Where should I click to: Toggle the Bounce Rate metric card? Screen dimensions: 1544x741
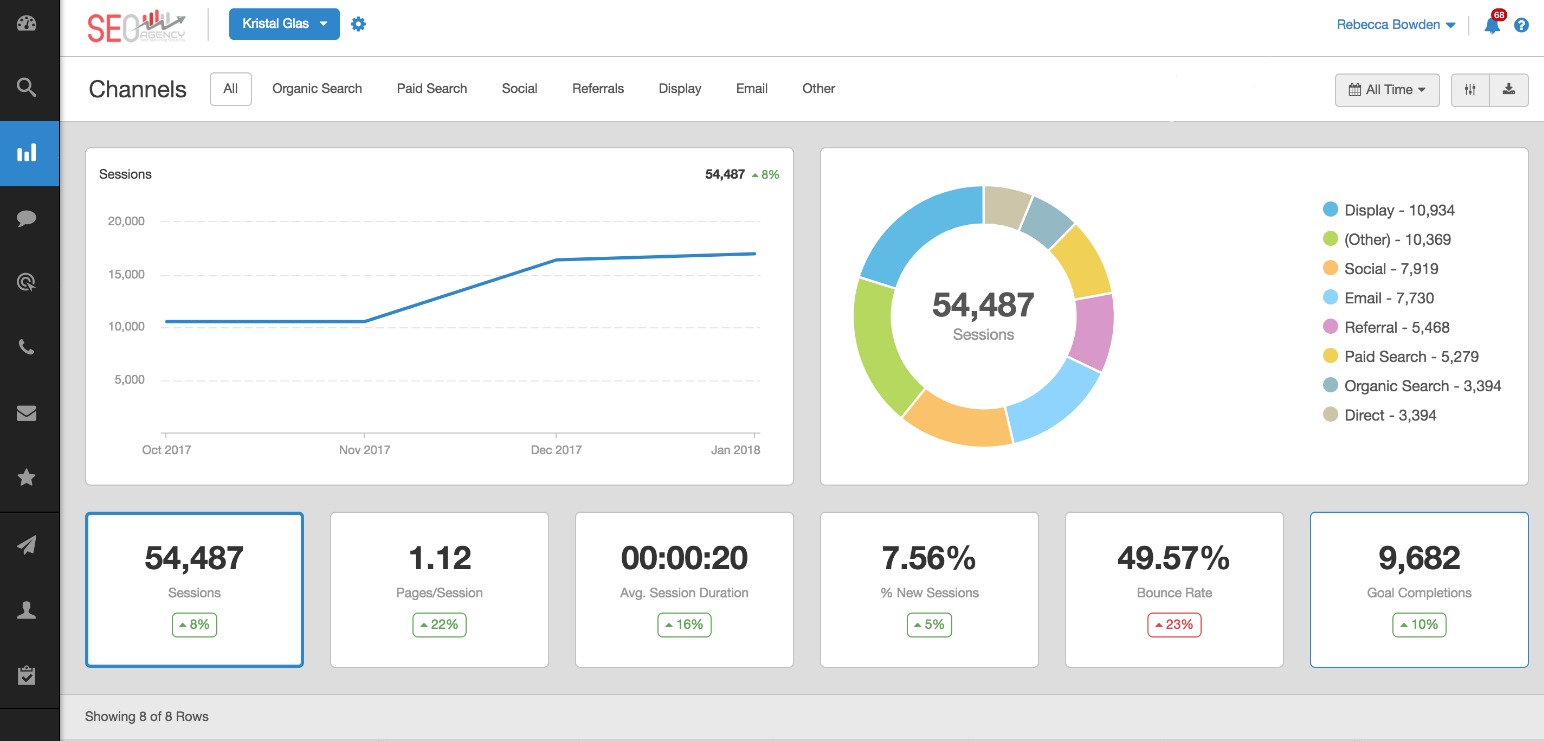pos(1173,590)
